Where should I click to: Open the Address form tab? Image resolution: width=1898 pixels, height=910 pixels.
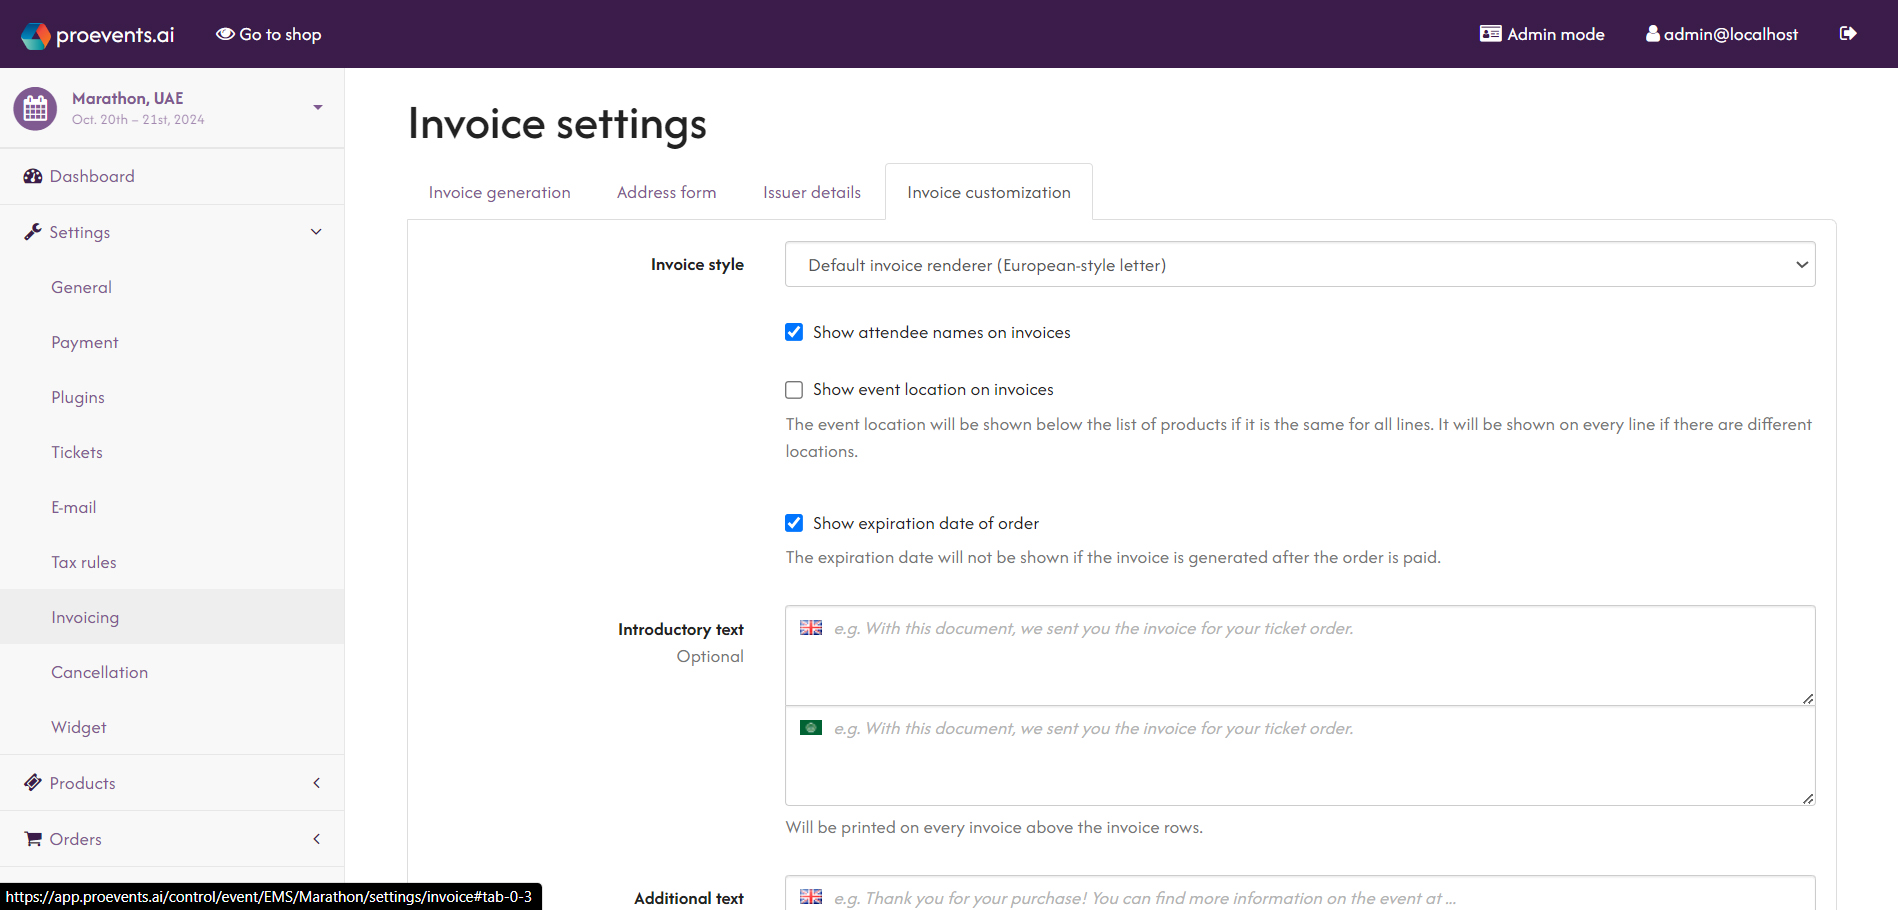(x=666, y=191)
